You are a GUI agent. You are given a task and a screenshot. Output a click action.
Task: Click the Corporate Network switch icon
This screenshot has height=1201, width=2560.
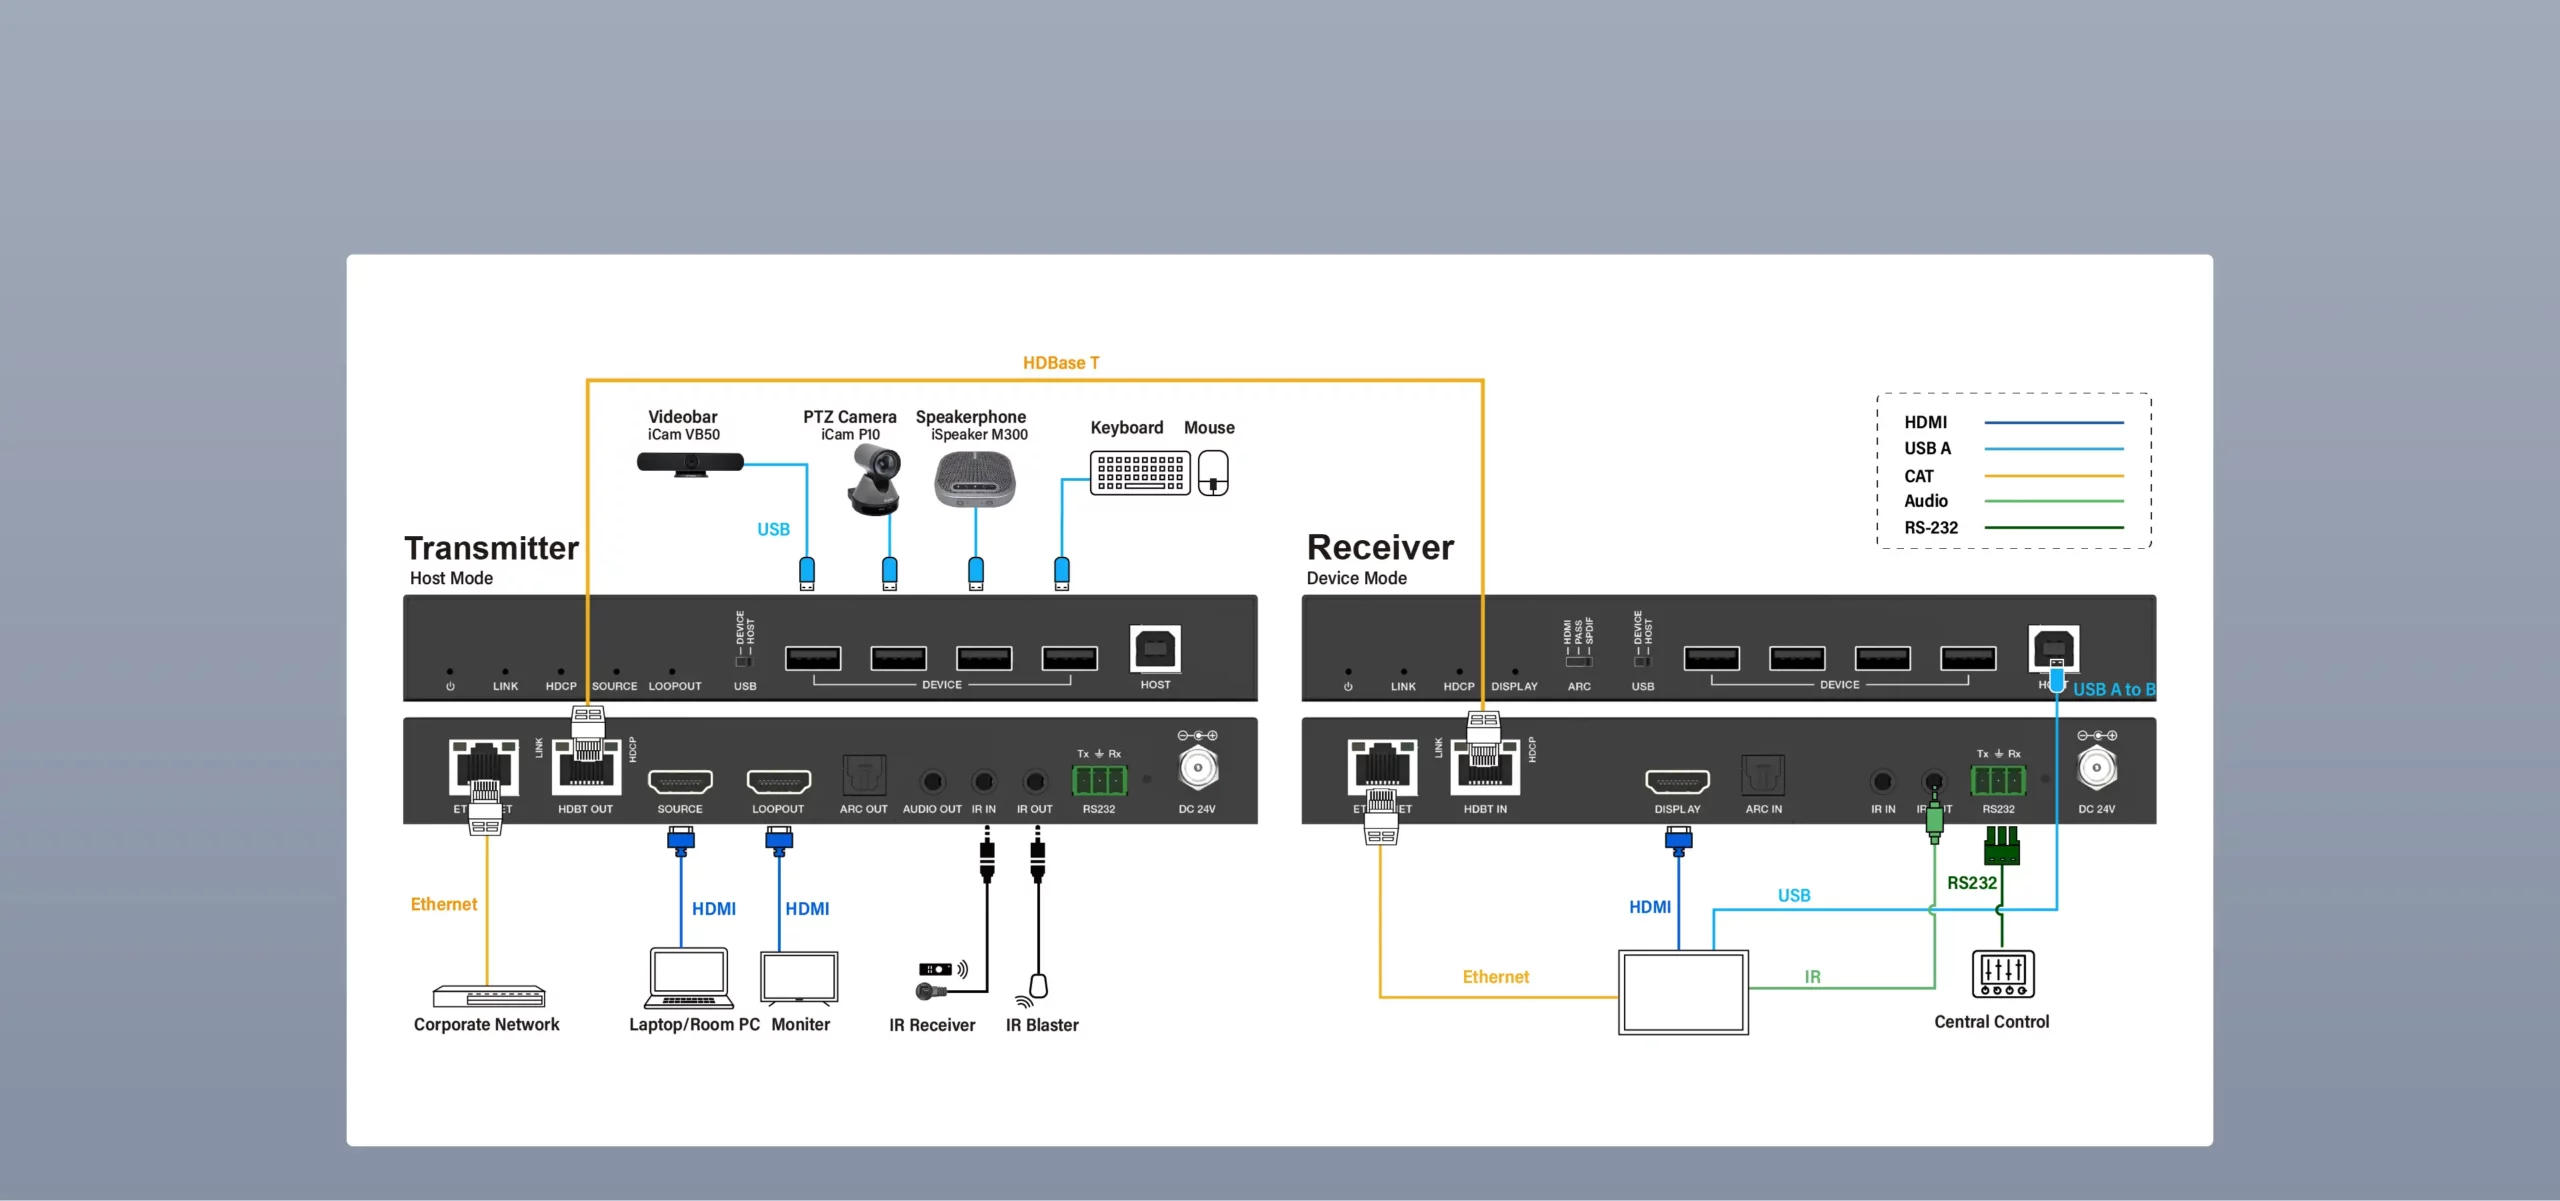coord(488,996)
